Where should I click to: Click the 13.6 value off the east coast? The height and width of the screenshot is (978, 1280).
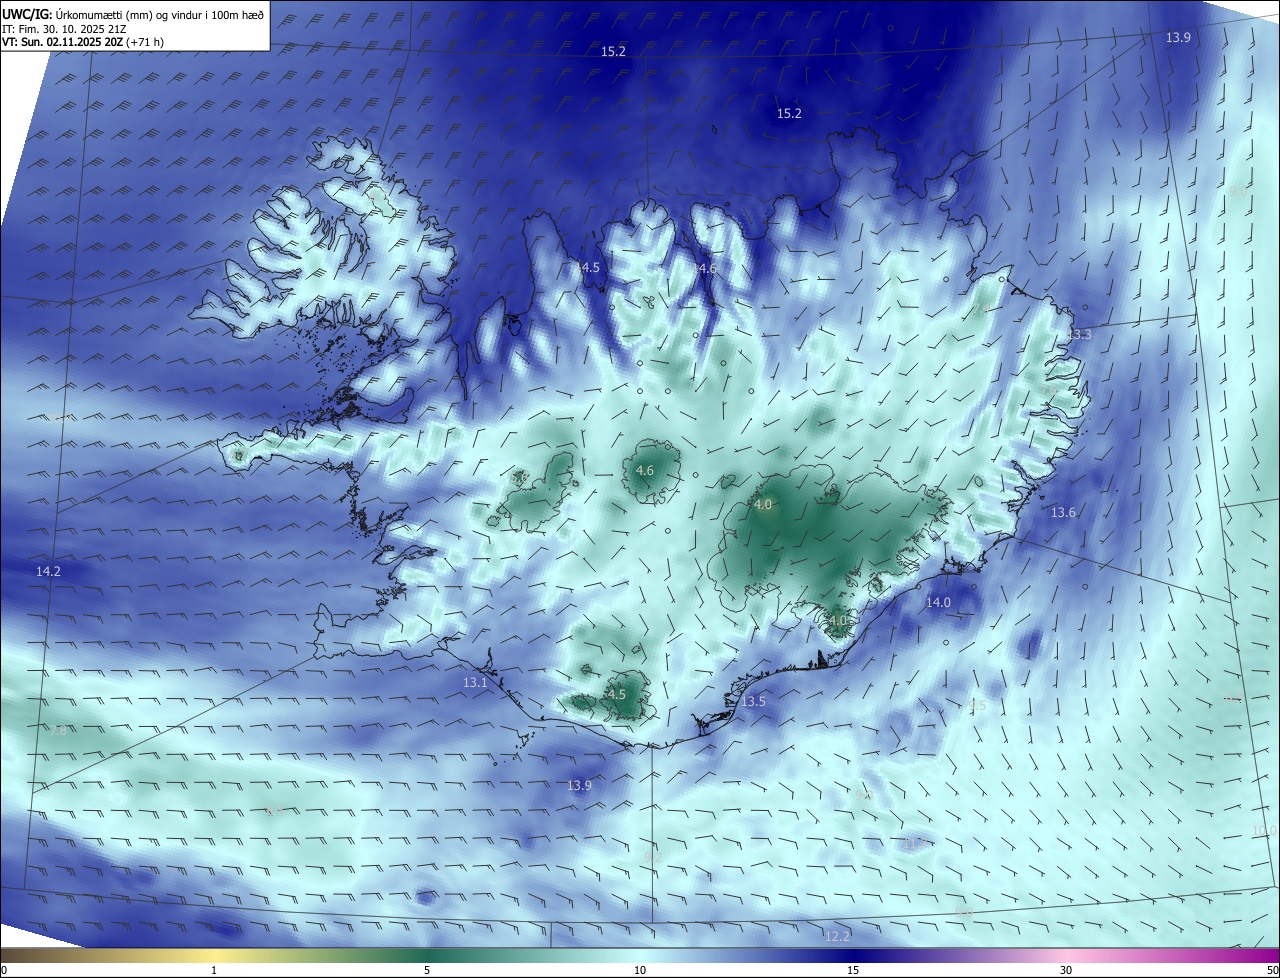(x=1063, y=512)
